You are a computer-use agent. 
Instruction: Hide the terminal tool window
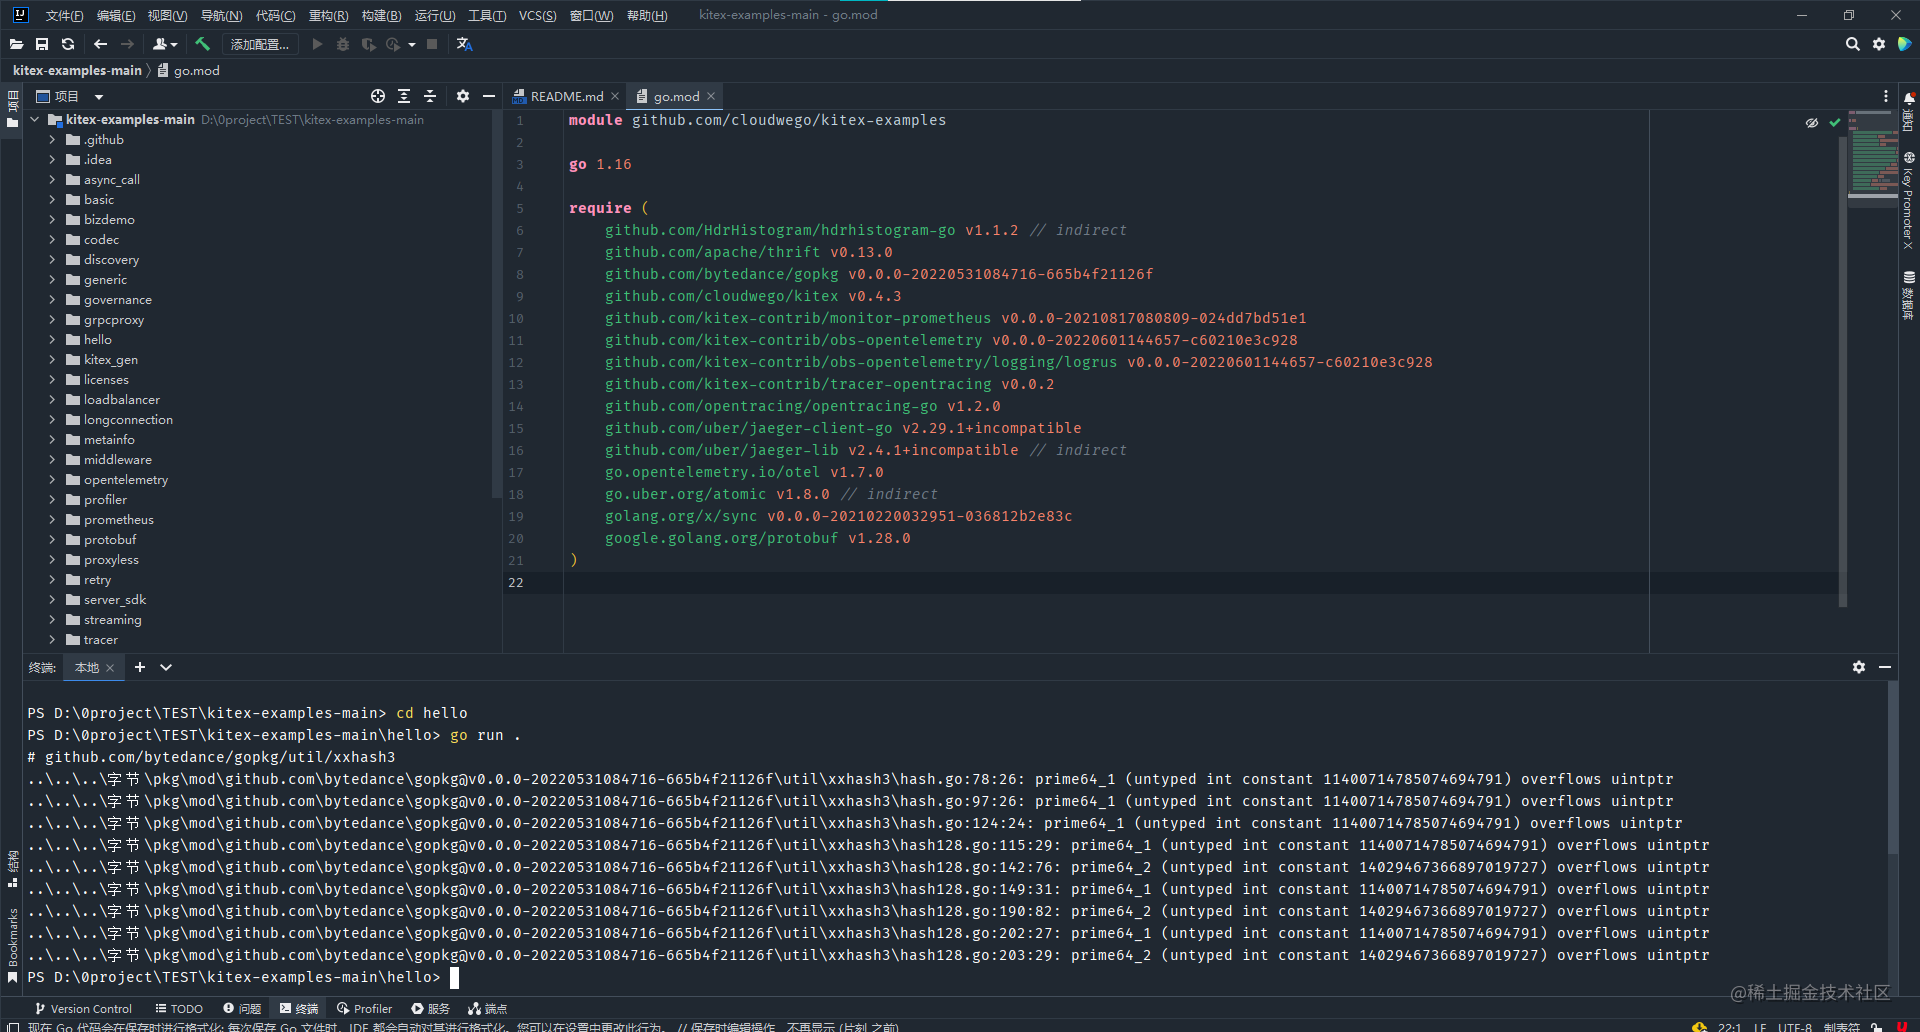click(1885, 667)
